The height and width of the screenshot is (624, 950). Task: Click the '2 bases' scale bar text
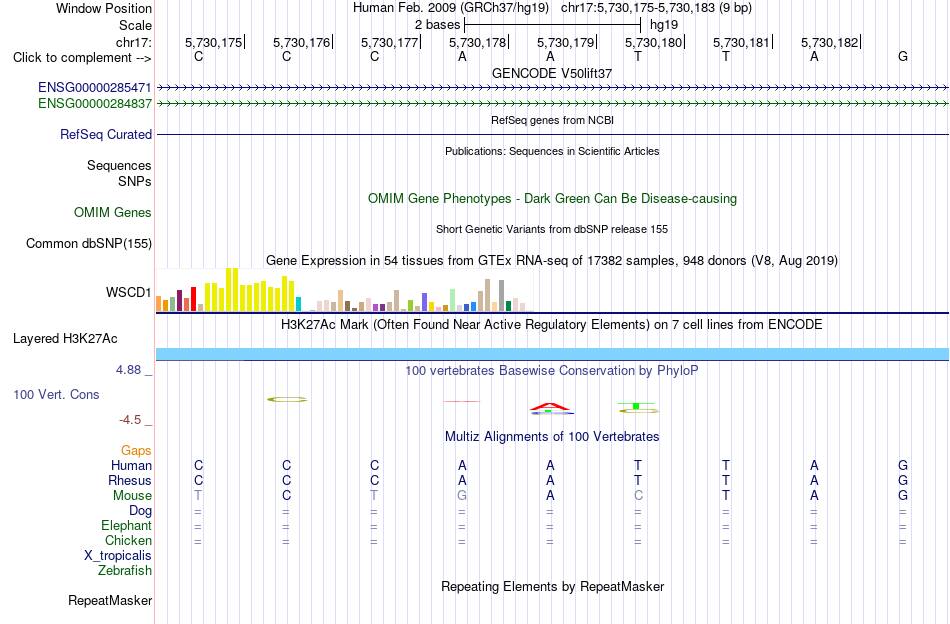tap(437, 25)
